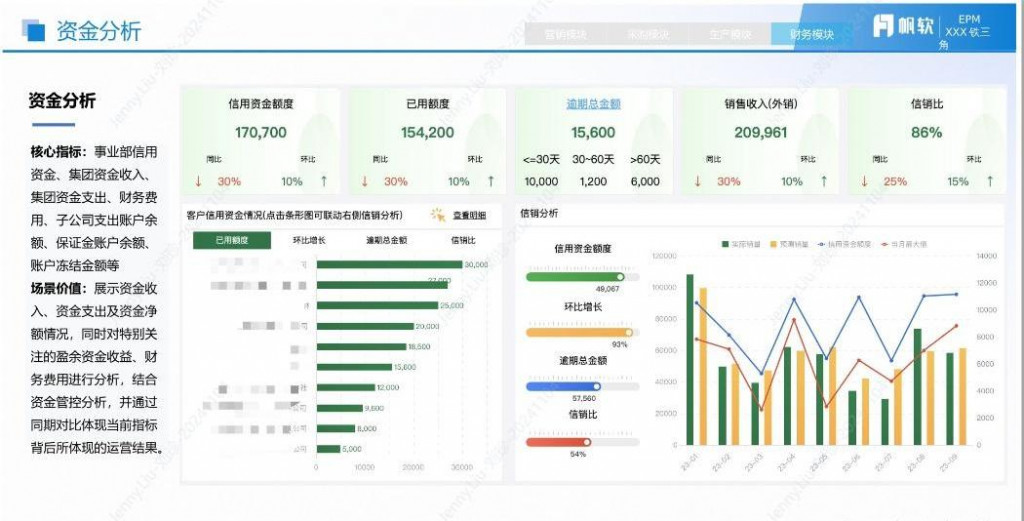Switch to the 财务模块 tab
1024x521 pixels.
[812, 34]
